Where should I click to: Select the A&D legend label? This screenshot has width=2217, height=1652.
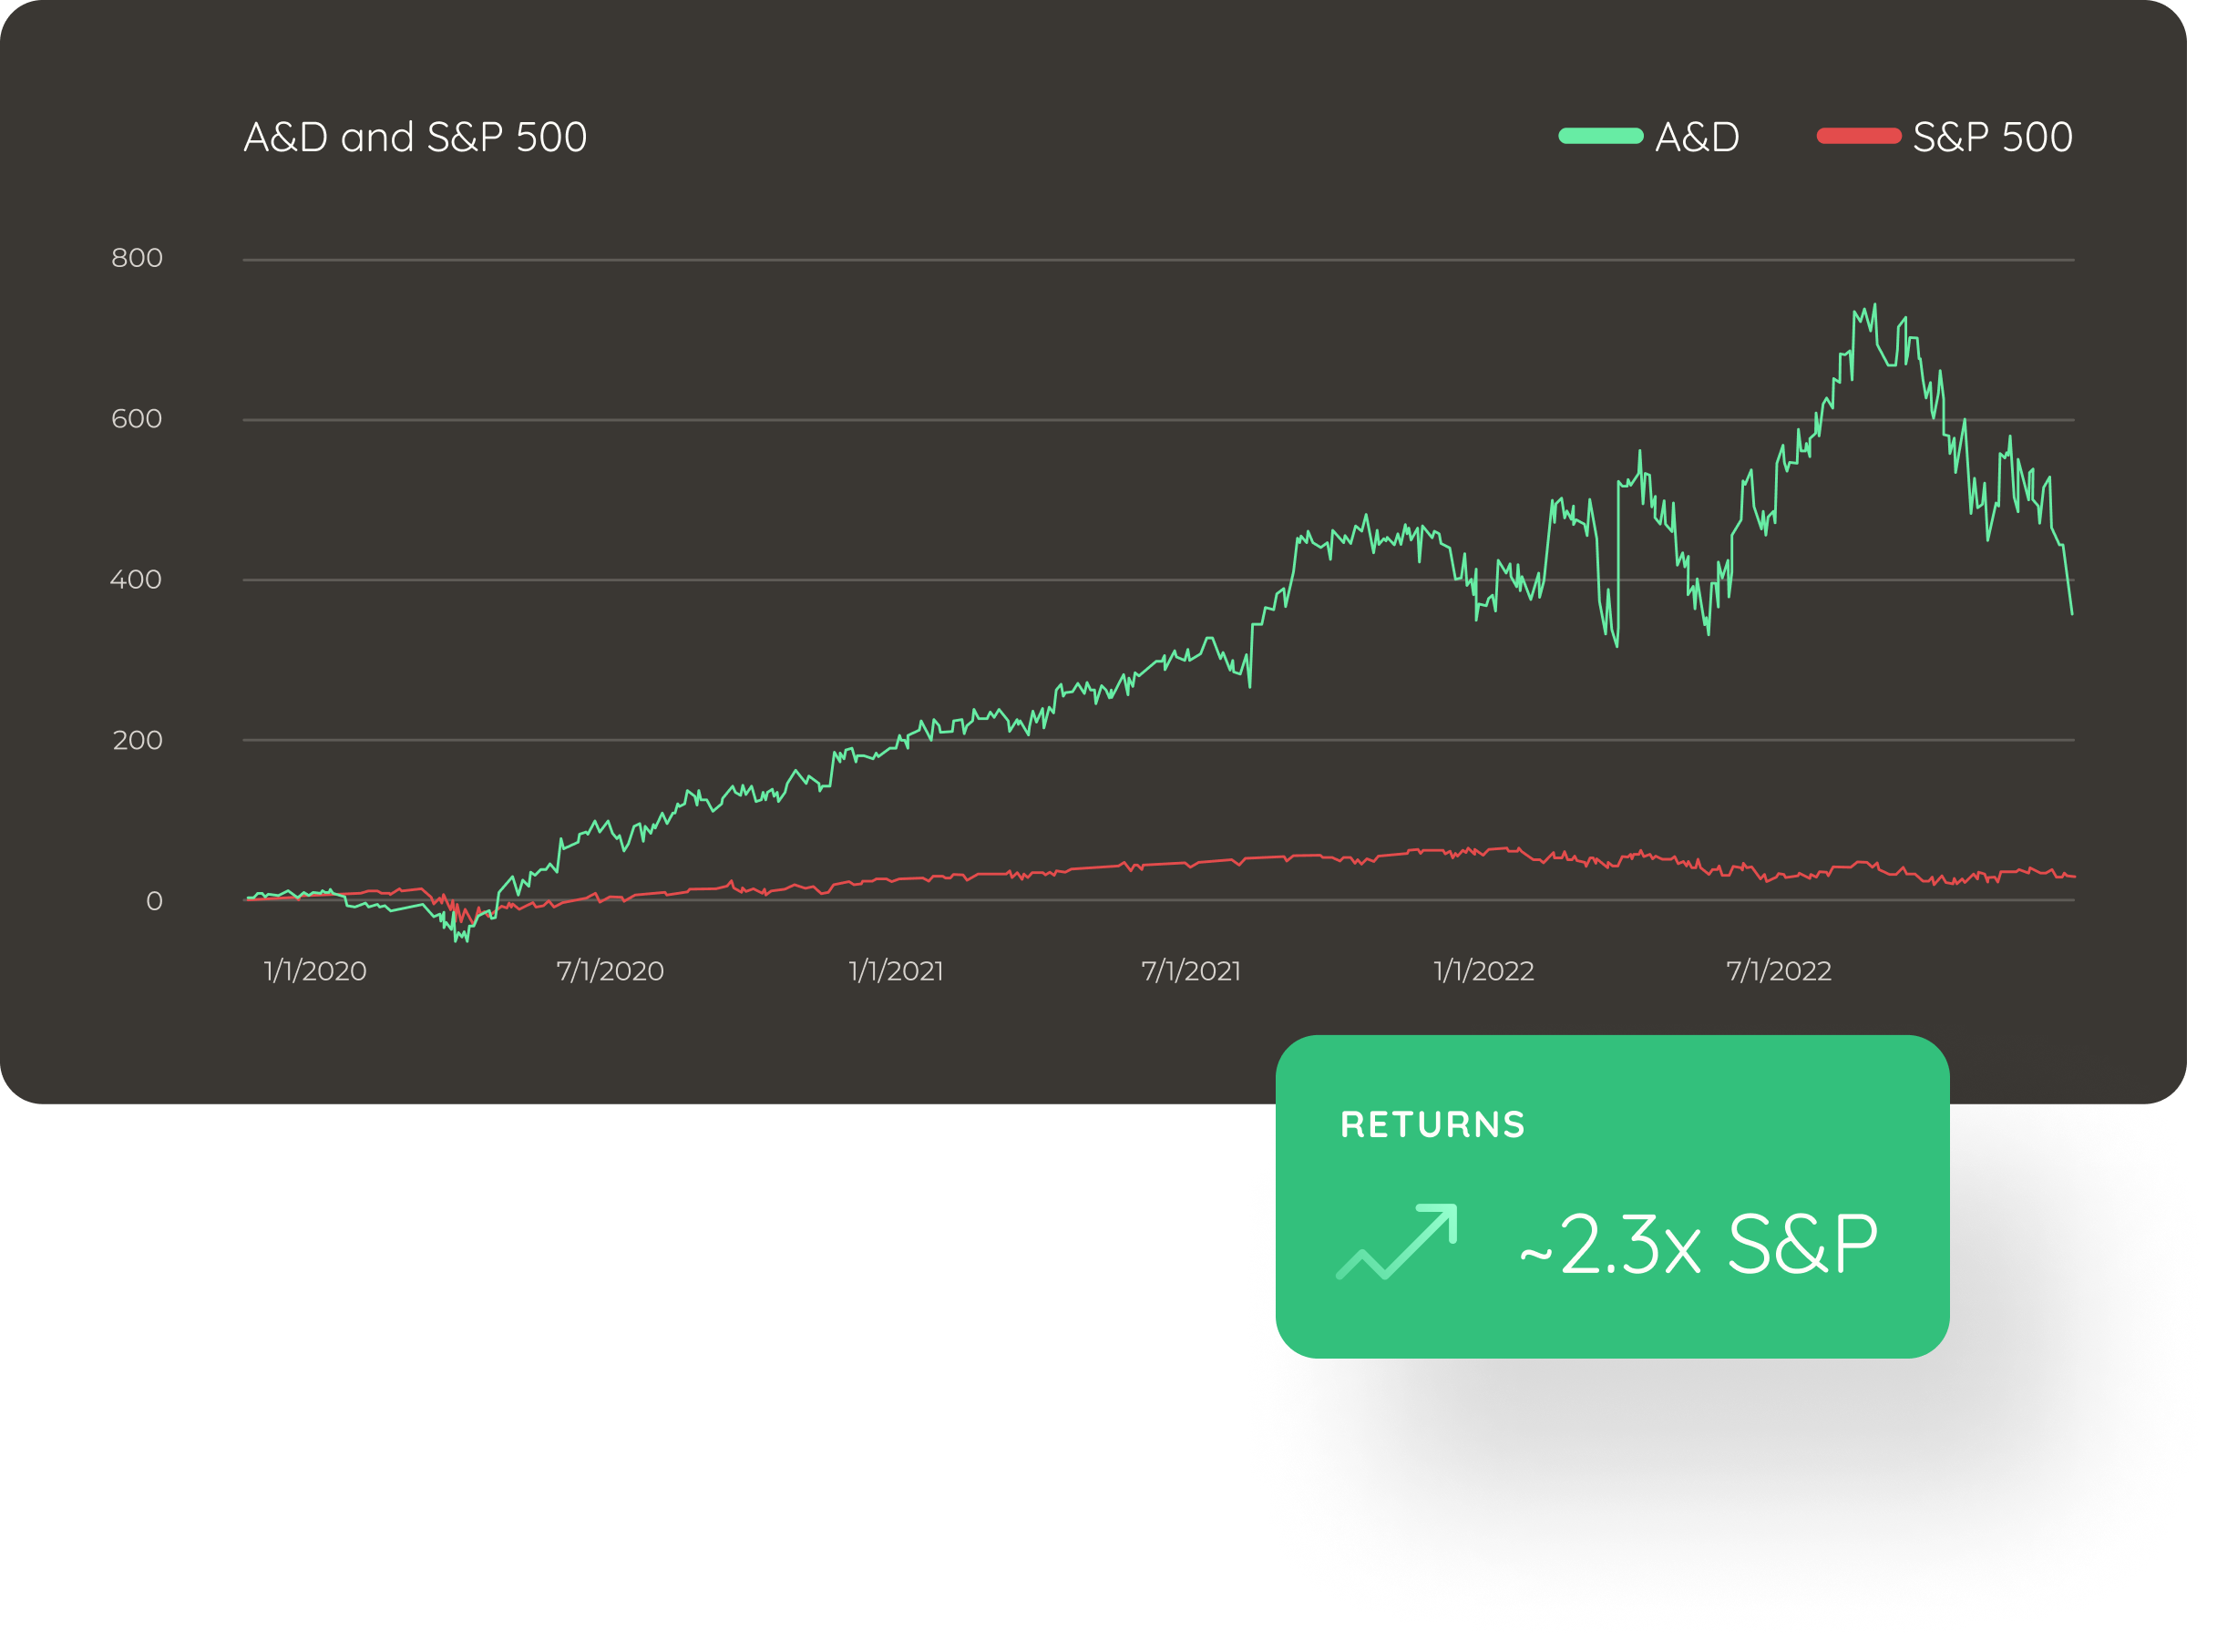click(x=1697, y=137)
